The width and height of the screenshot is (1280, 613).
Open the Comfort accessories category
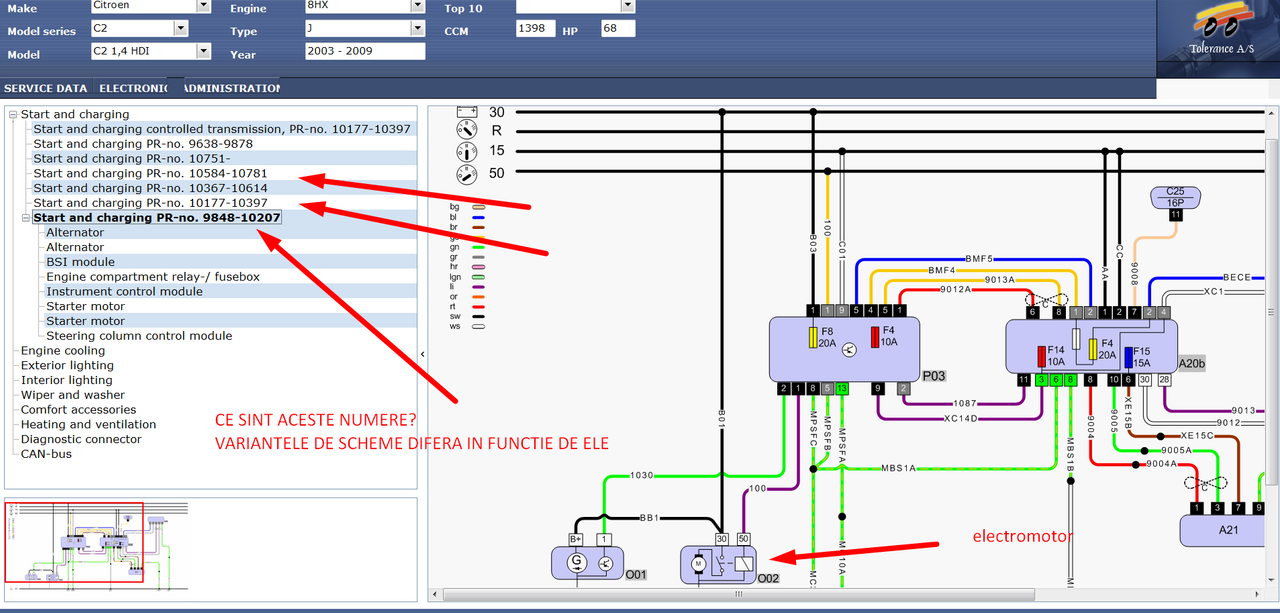(x=78, y=410)
